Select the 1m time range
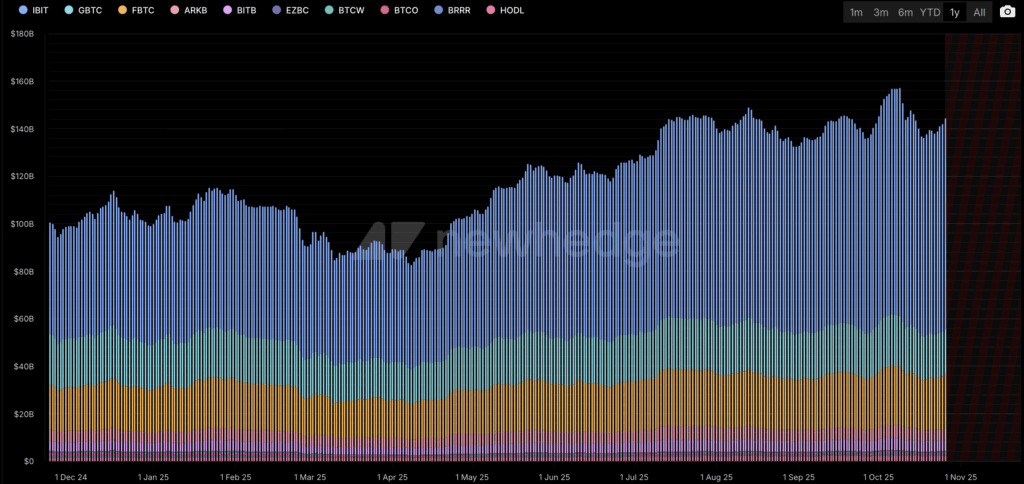The width and height of the screenshot is (1024, 484). pyautogui.click(x=856, y=12)
